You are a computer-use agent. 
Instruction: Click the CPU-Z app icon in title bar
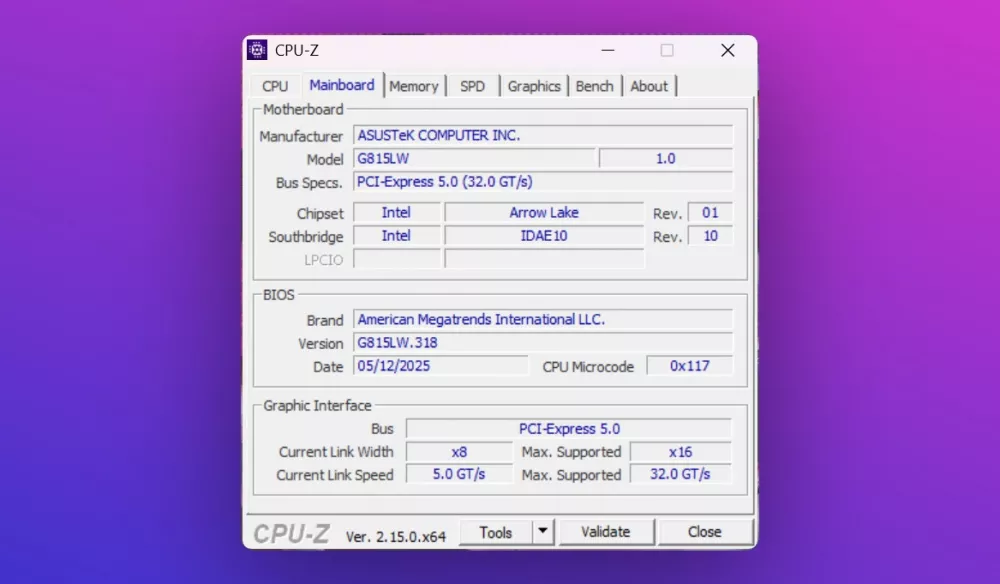click(x=257, y=50)
